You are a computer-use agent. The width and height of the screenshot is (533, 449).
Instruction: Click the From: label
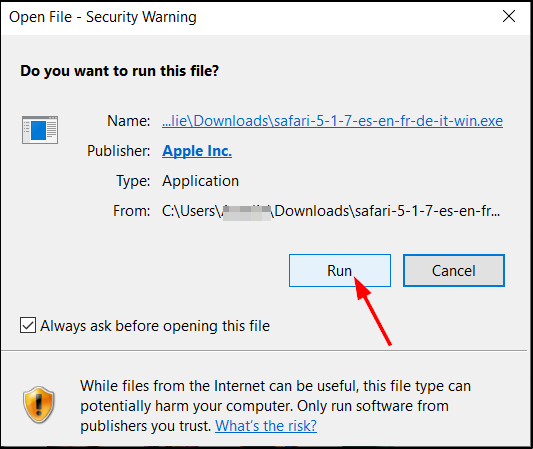pos(132,211)
